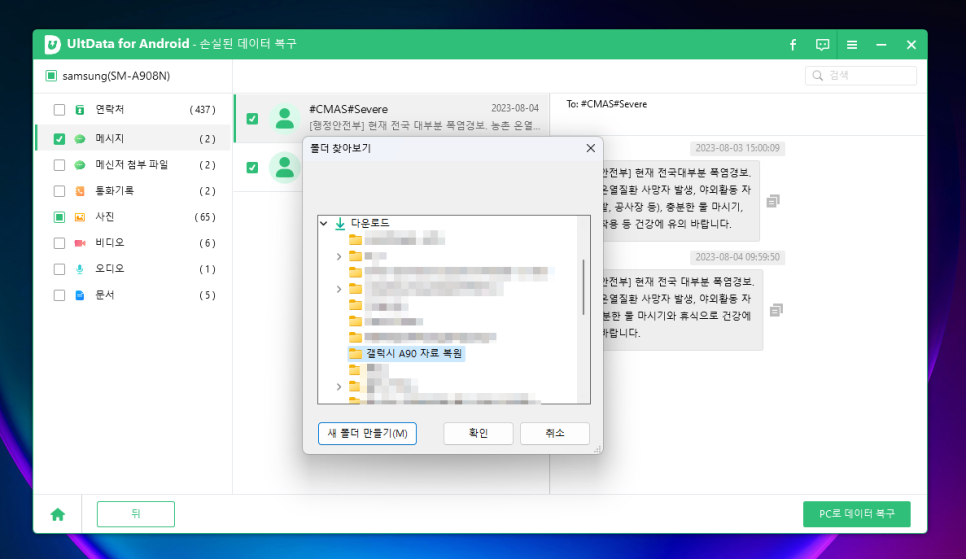The width and height of the screenshot is (966, 559).
Task: Click the 2023-08-04 09:59:50 timestamp
Action: tap(737, 257)
